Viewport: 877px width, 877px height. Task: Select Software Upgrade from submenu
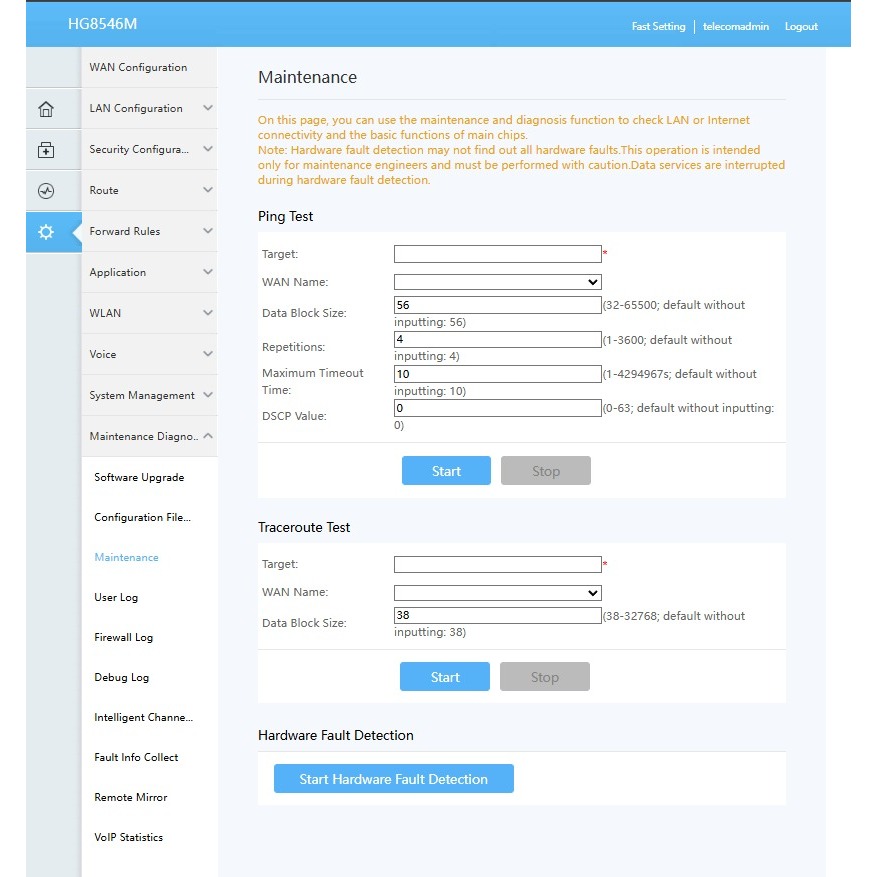pyautogui.click(x=139, y=477)
